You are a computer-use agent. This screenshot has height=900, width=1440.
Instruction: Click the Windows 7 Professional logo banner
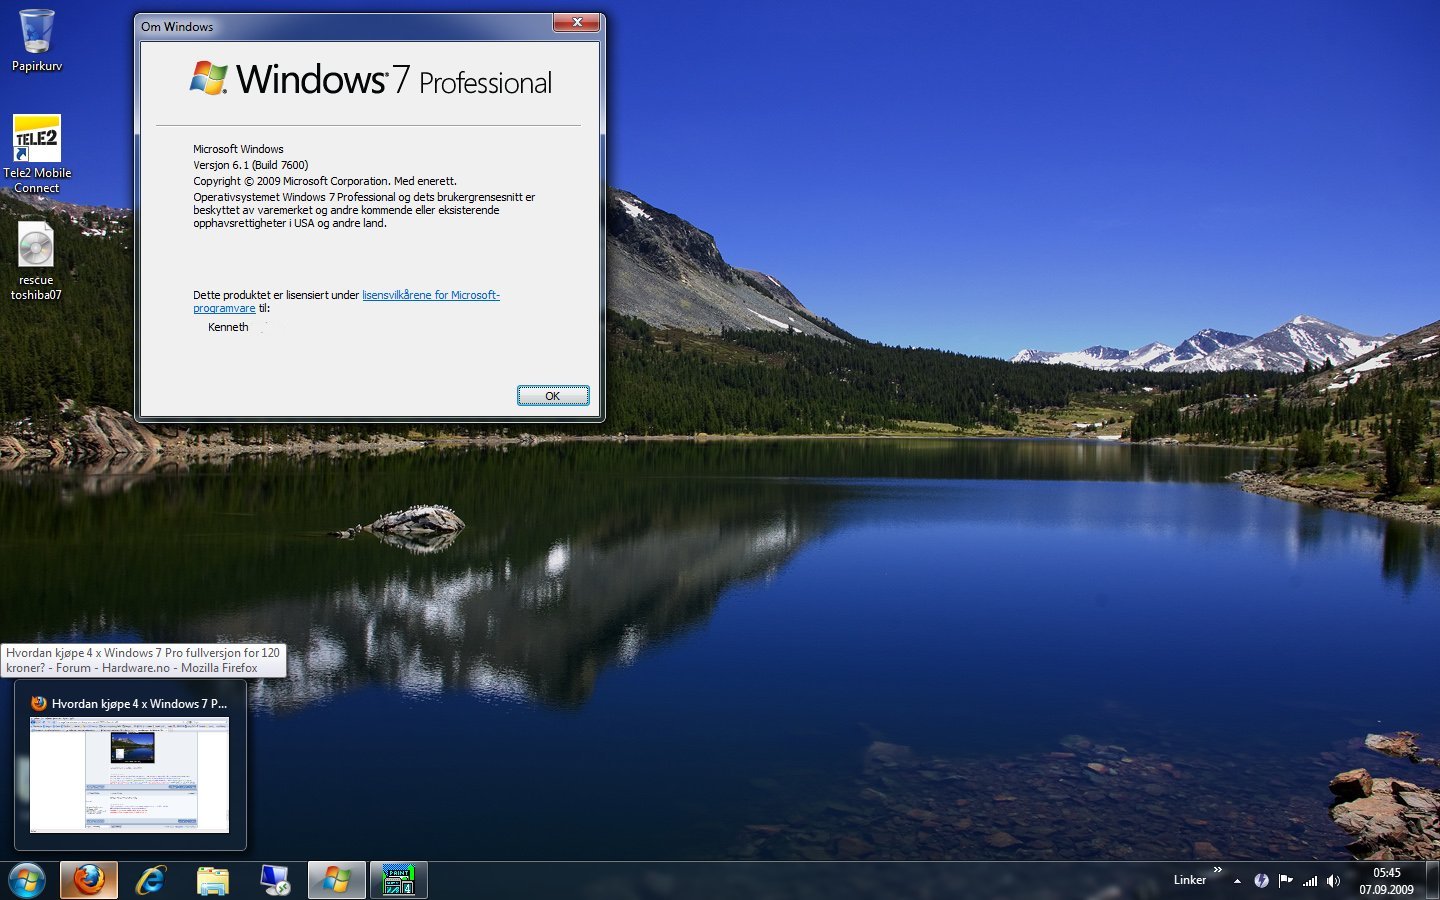coord(370,79)
